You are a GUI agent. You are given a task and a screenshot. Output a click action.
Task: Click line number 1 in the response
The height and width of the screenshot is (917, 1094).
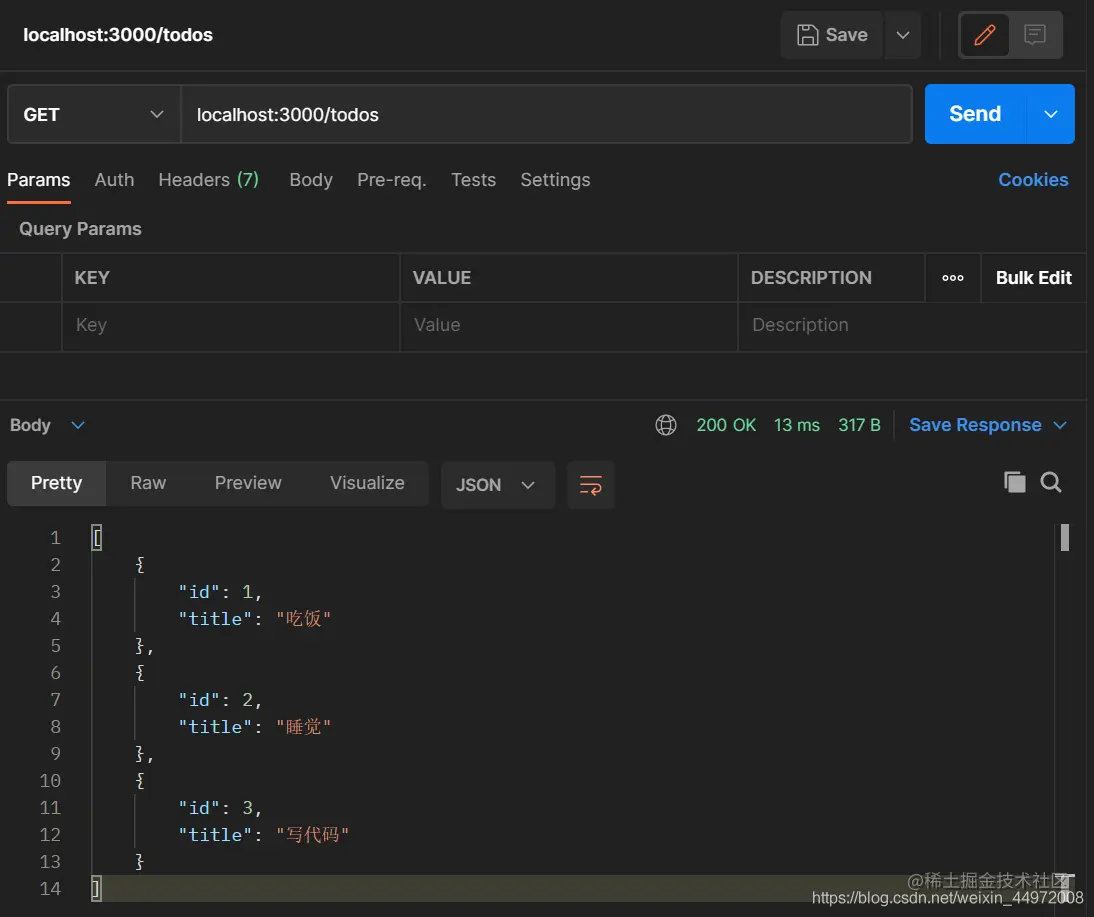pyautogui.click(x=55, y=538)
